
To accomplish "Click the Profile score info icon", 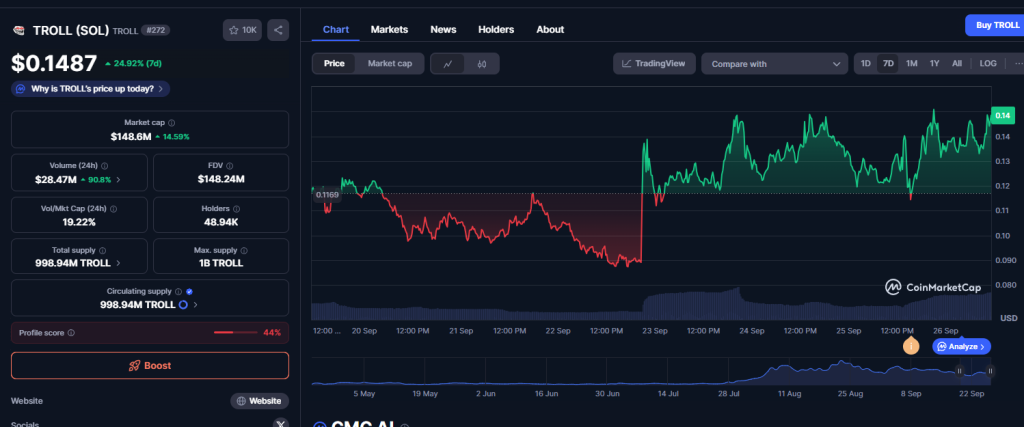I will pyautogui.click(x=71, y=332).
